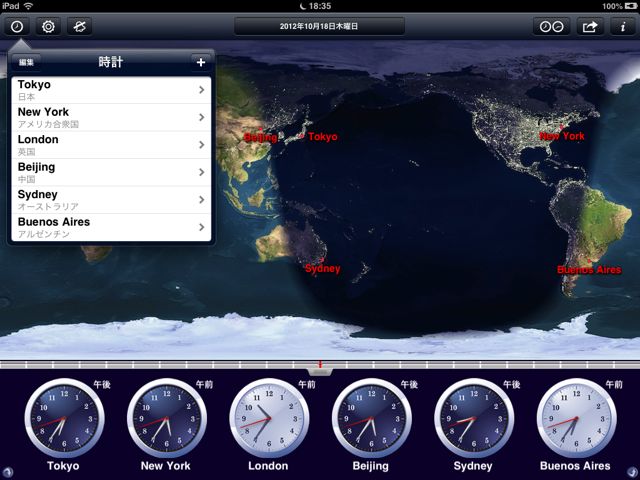Tap the 編集 edit button
The image size is (640, 480).
tap(26, 62)
